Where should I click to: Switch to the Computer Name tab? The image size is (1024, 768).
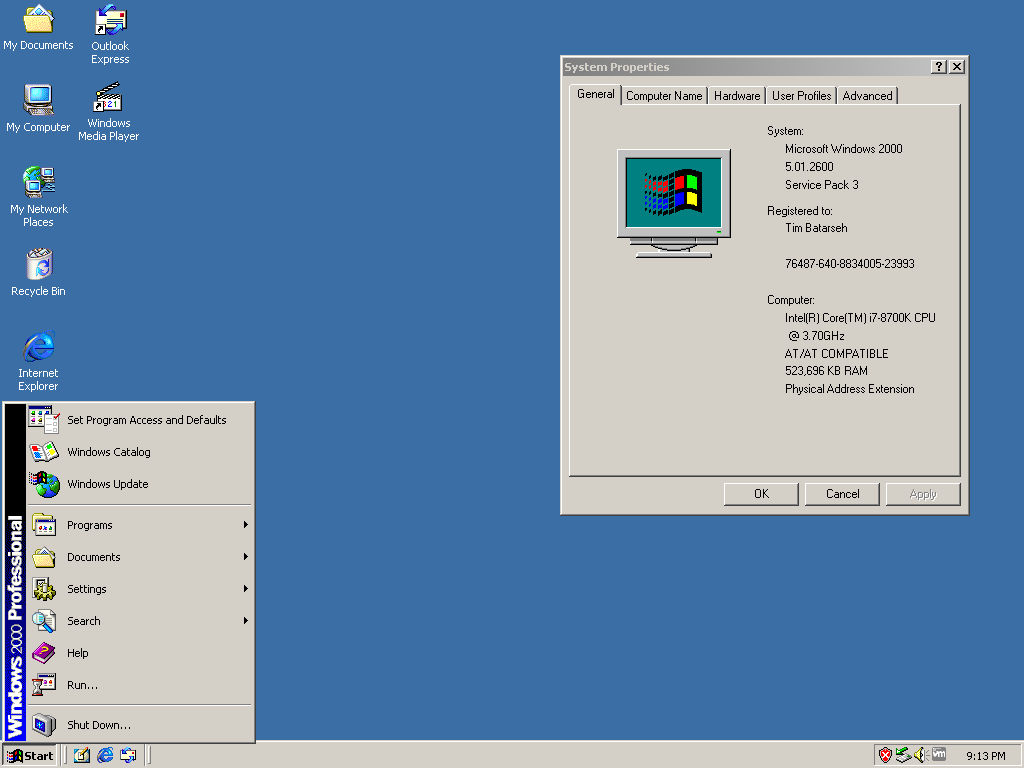click(x=664, y=95)
